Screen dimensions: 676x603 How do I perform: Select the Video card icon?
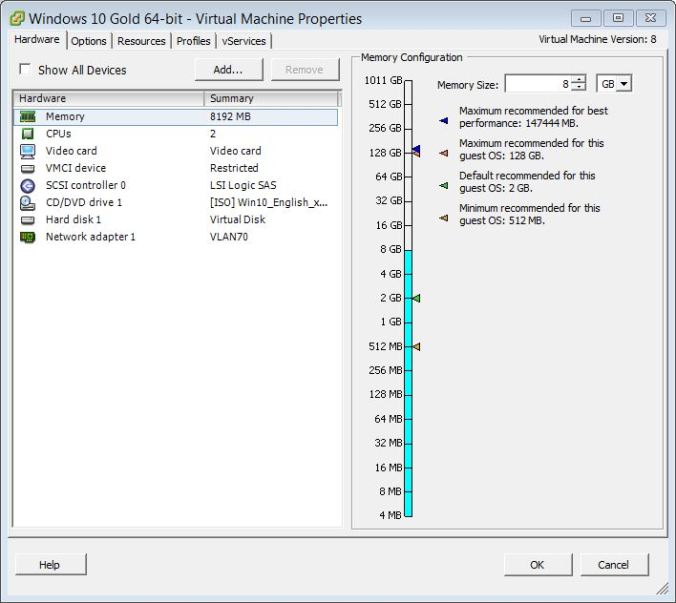[x=28, y=151]
